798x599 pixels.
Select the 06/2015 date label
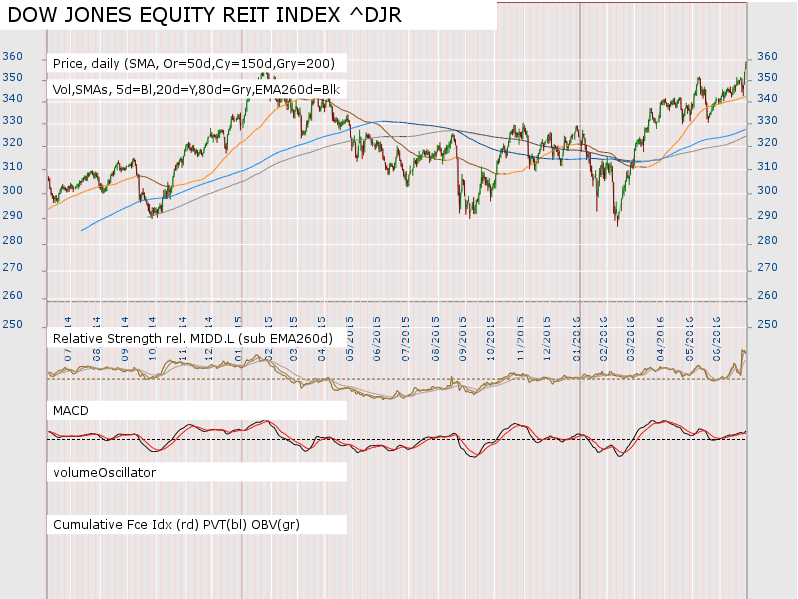tap(377, 339)
